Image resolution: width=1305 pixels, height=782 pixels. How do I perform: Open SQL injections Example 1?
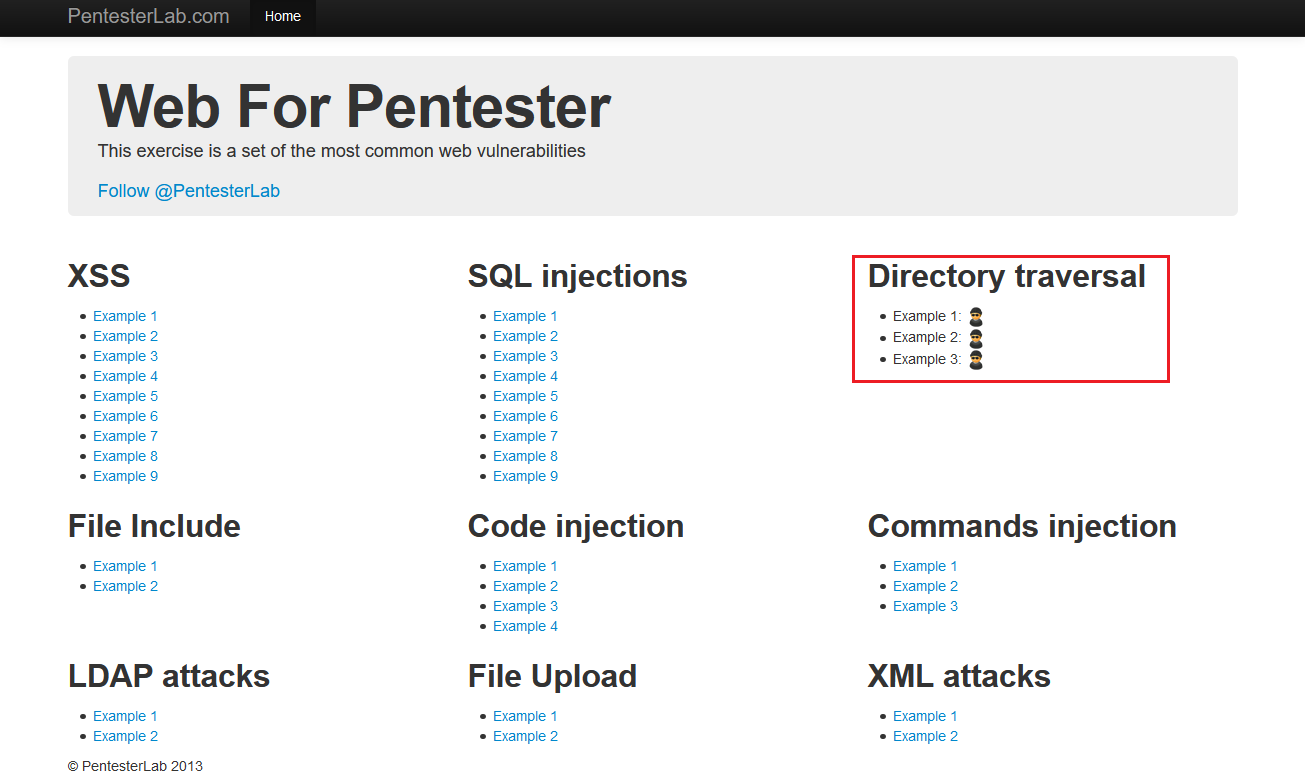(x=525, y=316)
